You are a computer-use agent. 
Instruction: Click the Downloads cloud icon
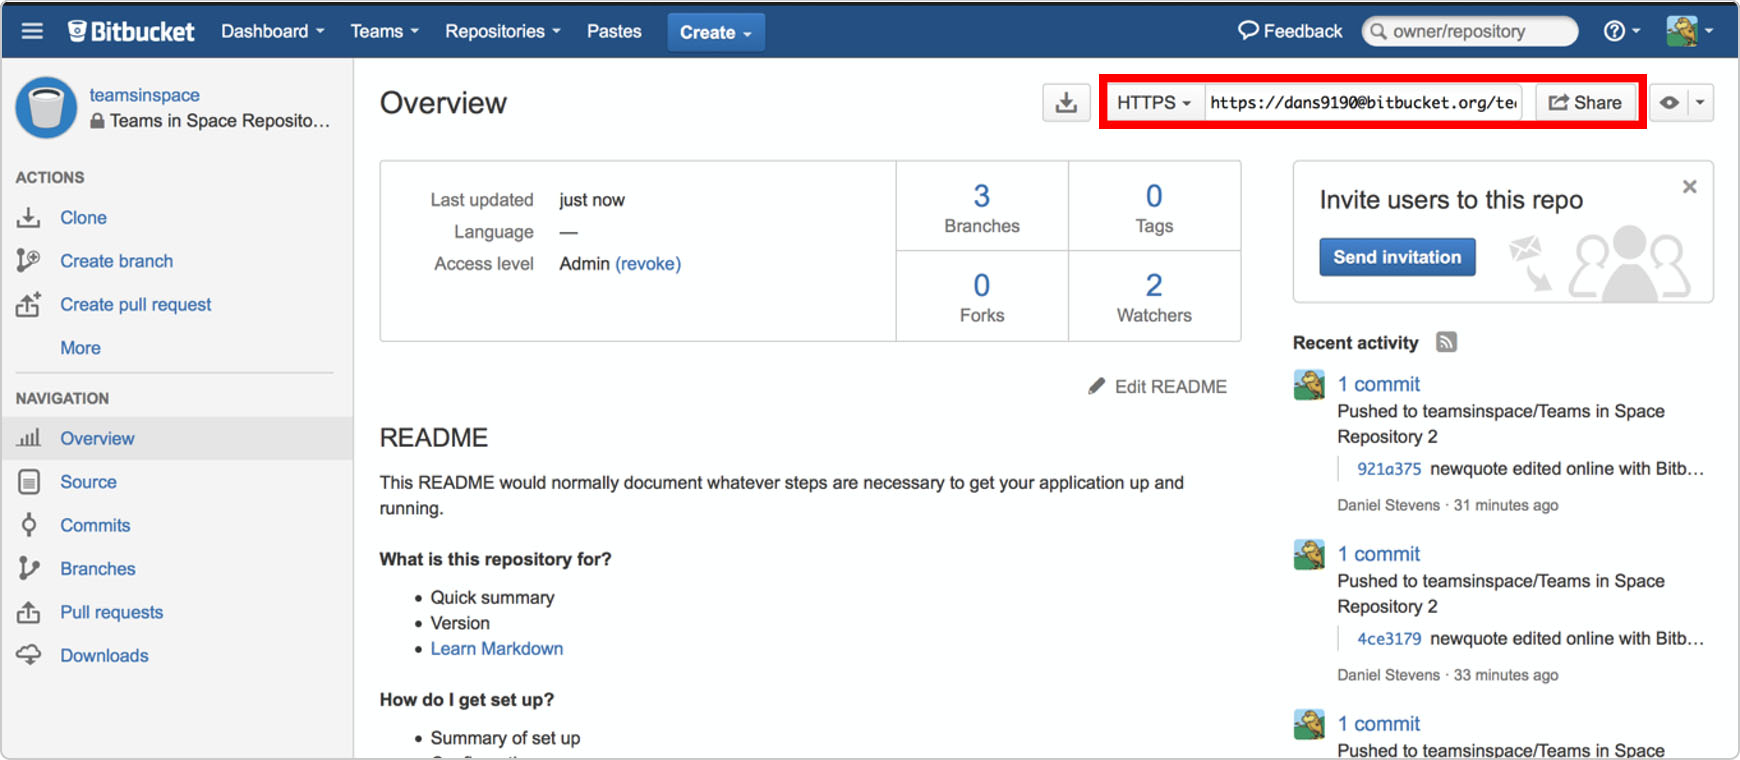[29, 655]
